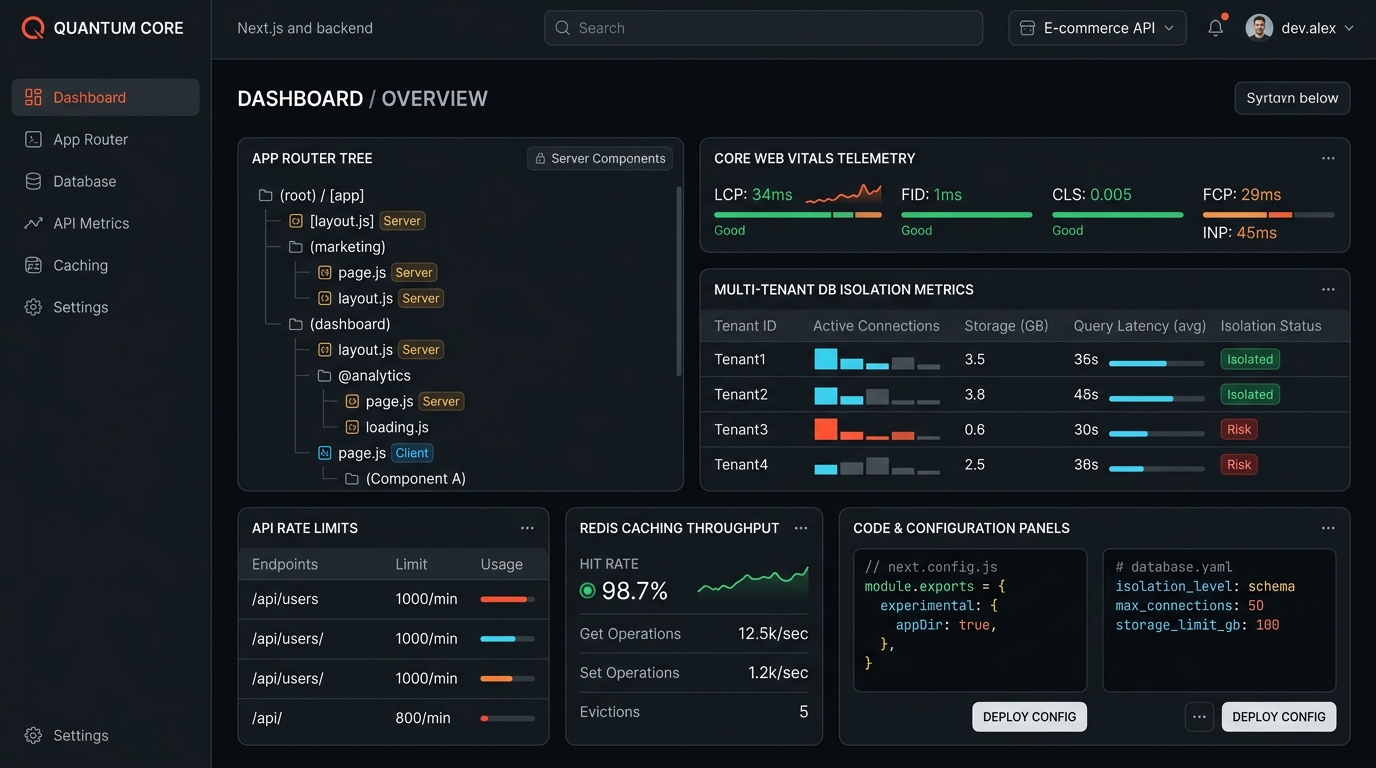Deploy config for next.config.js panel
1376x768 pixels.
coord(1029,717)
